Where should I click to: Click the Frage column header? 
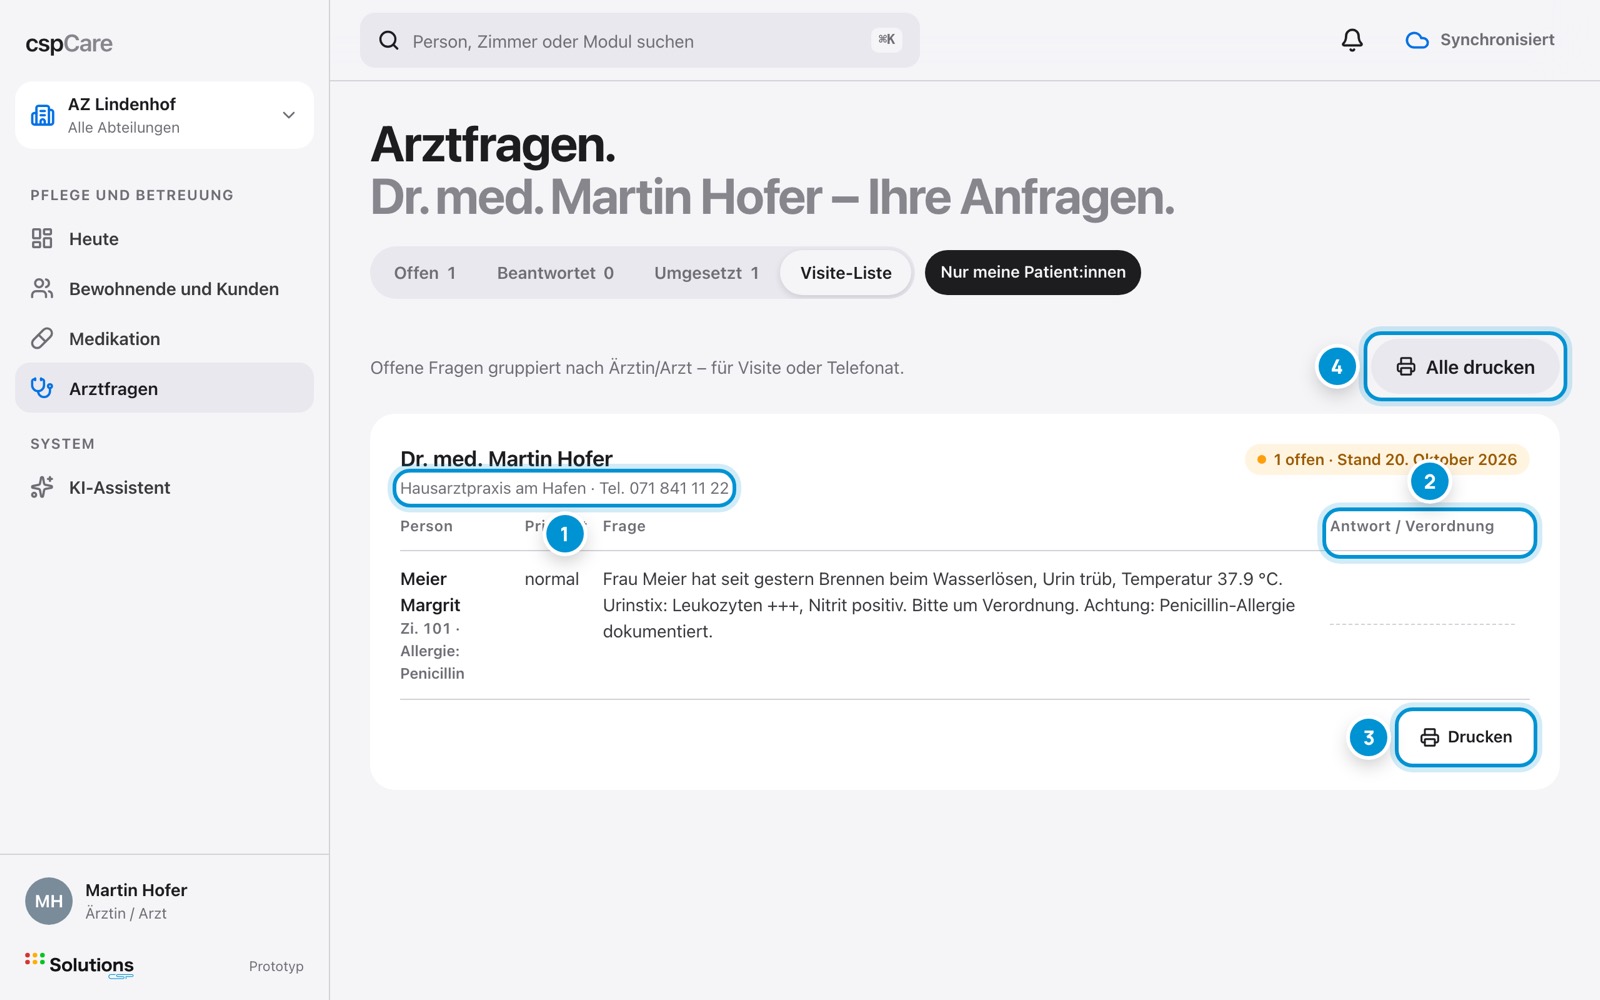624,526
